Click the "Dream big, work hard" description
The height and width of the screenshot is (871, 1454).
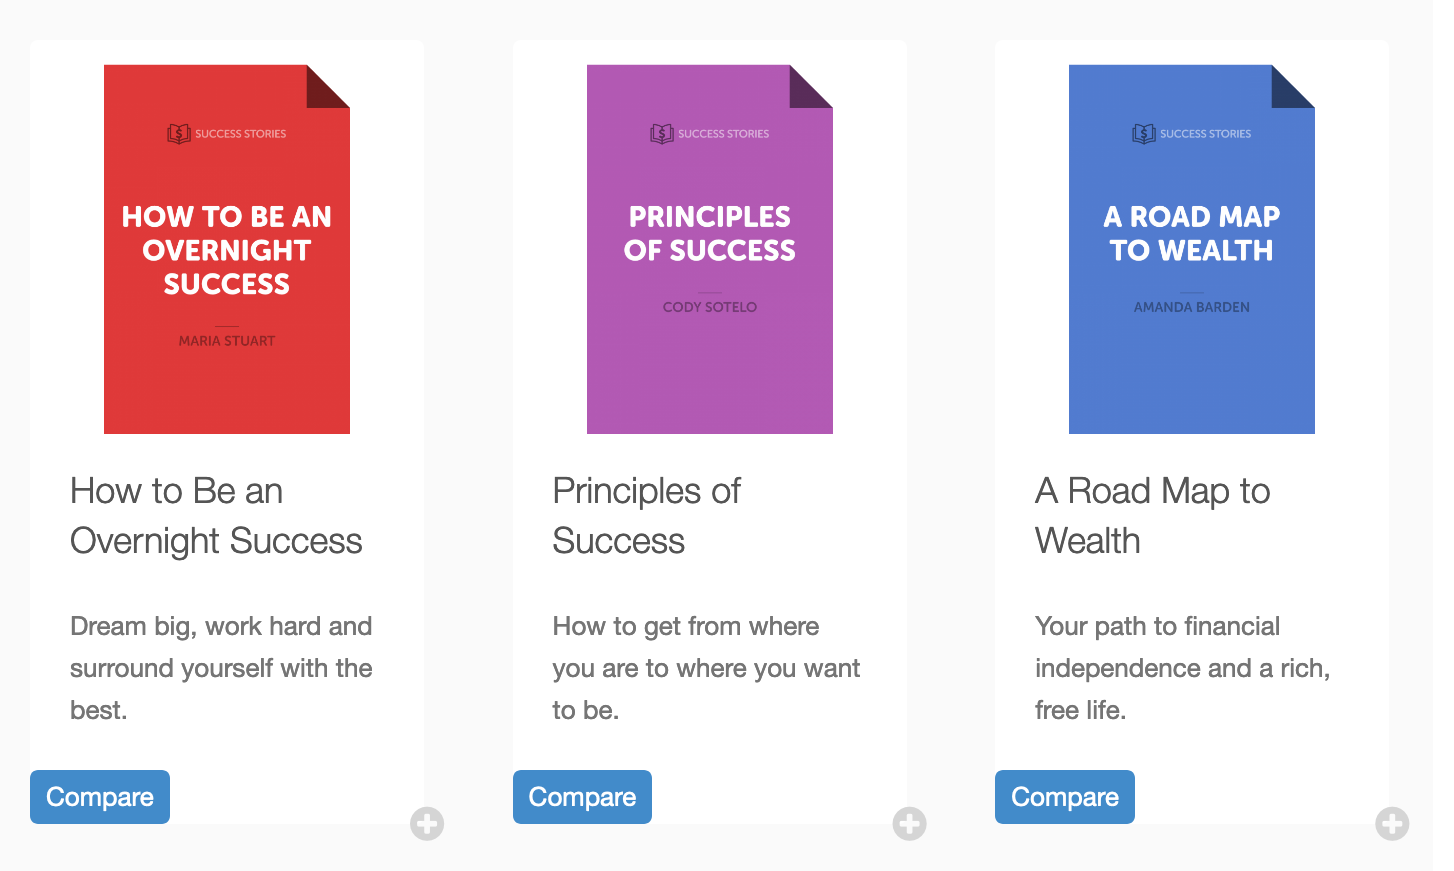[221, 668]
